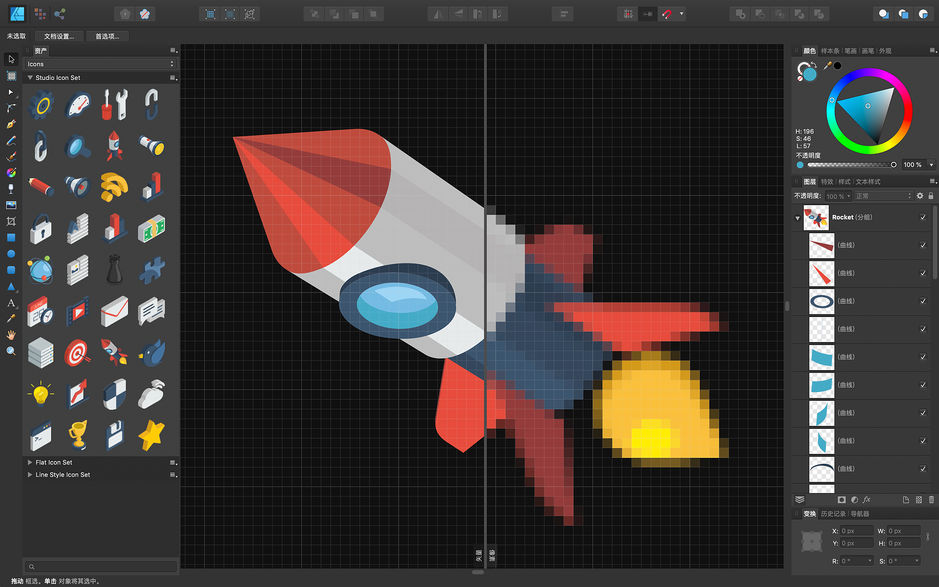939x587 pixels.
Task: Click the Wi-Fi signal asset icon
Action: [114, 187]
